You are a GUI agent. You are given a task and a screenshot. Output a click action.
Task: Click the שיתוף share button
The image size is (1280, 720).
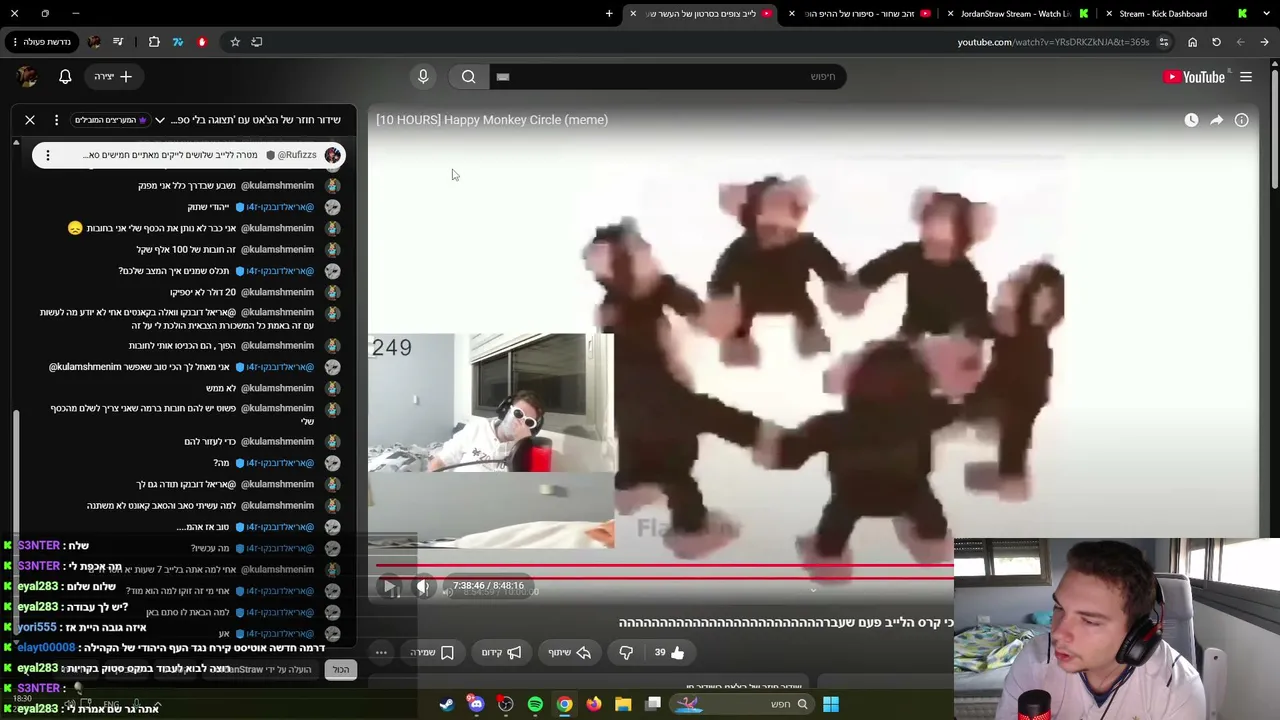click(x=570, y=652)
